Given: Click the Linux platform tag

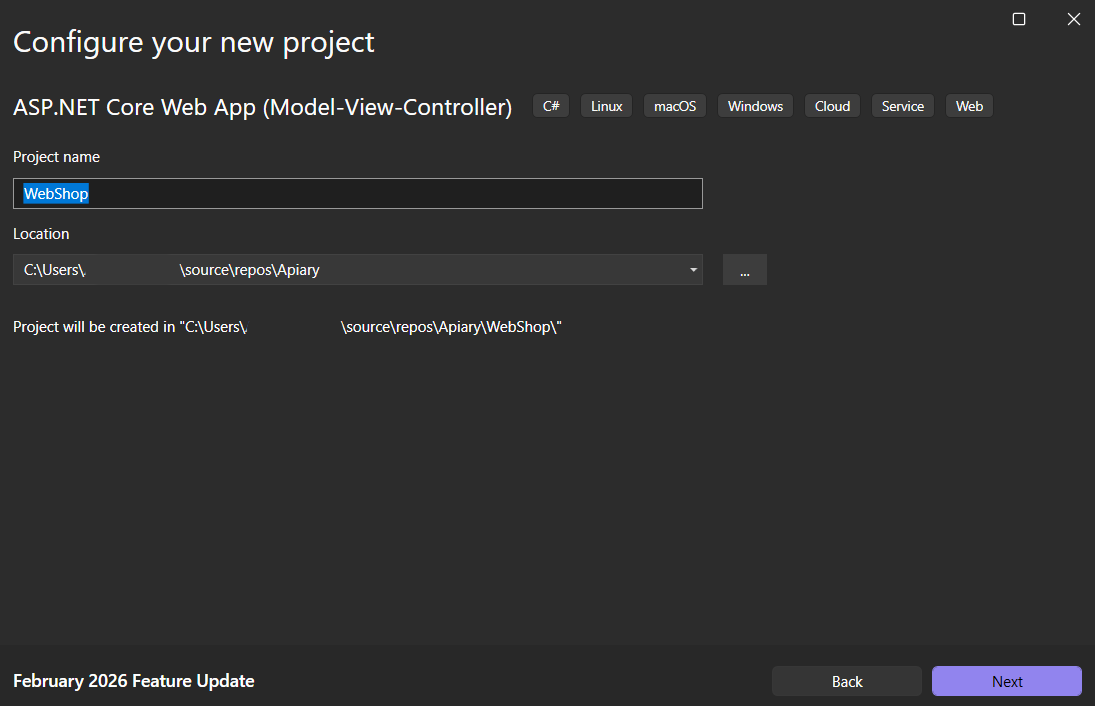Looking at the screenshot, I should pyautogui.click(x=606, y=105).
